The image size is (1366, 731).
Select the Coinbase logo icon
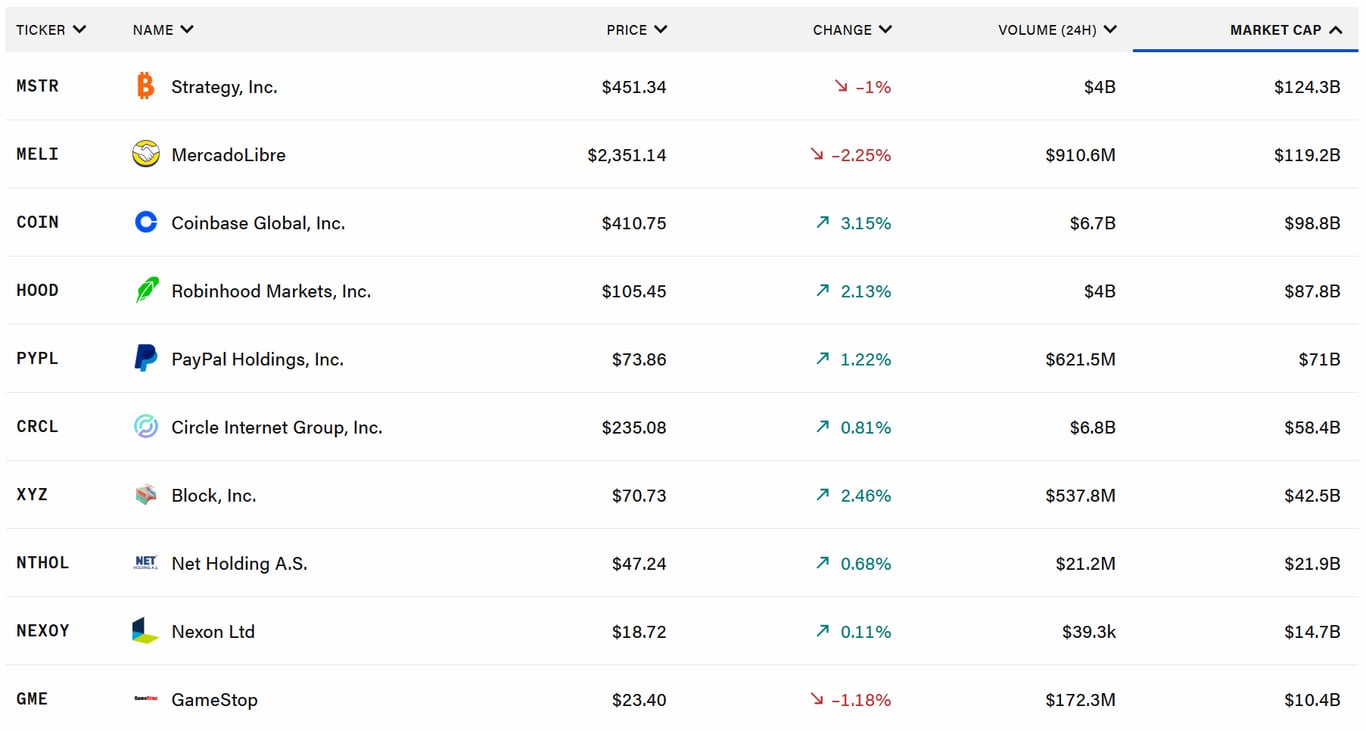[x=147, y=223]
